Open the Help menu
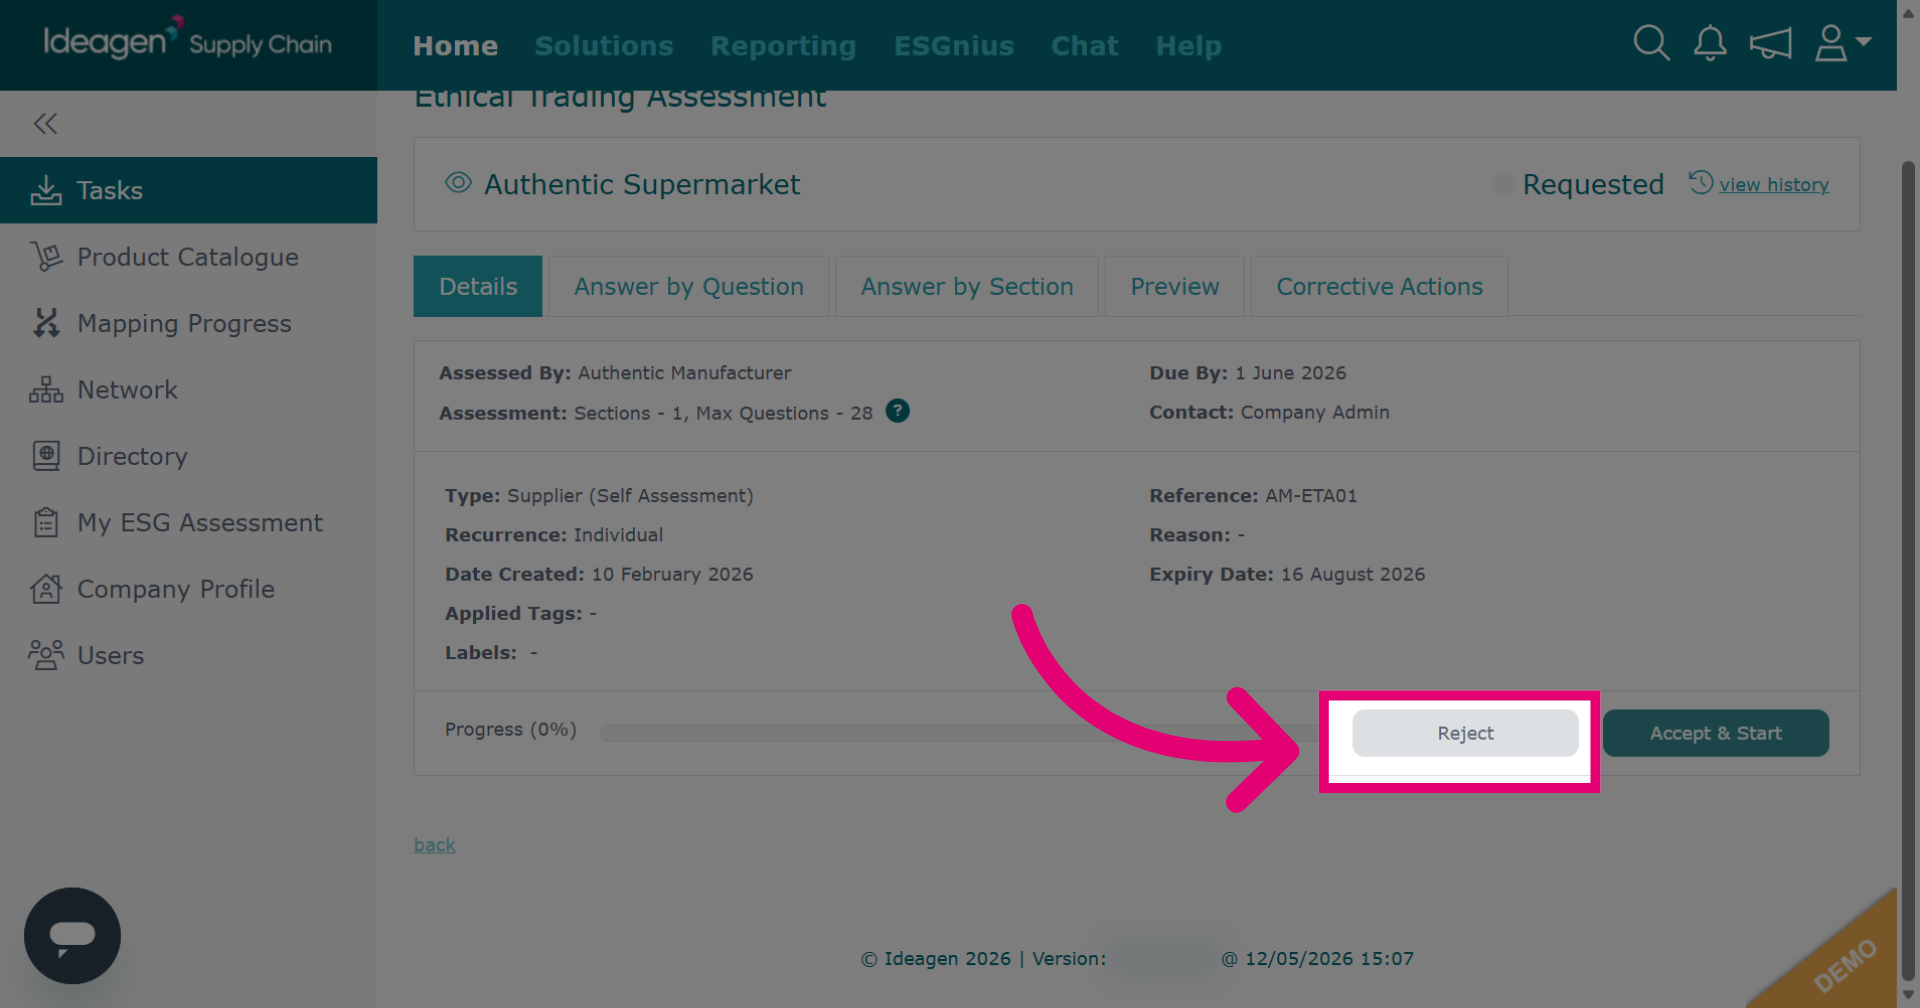This screenshot has height=1008, width=1920. click(1189, 46)
